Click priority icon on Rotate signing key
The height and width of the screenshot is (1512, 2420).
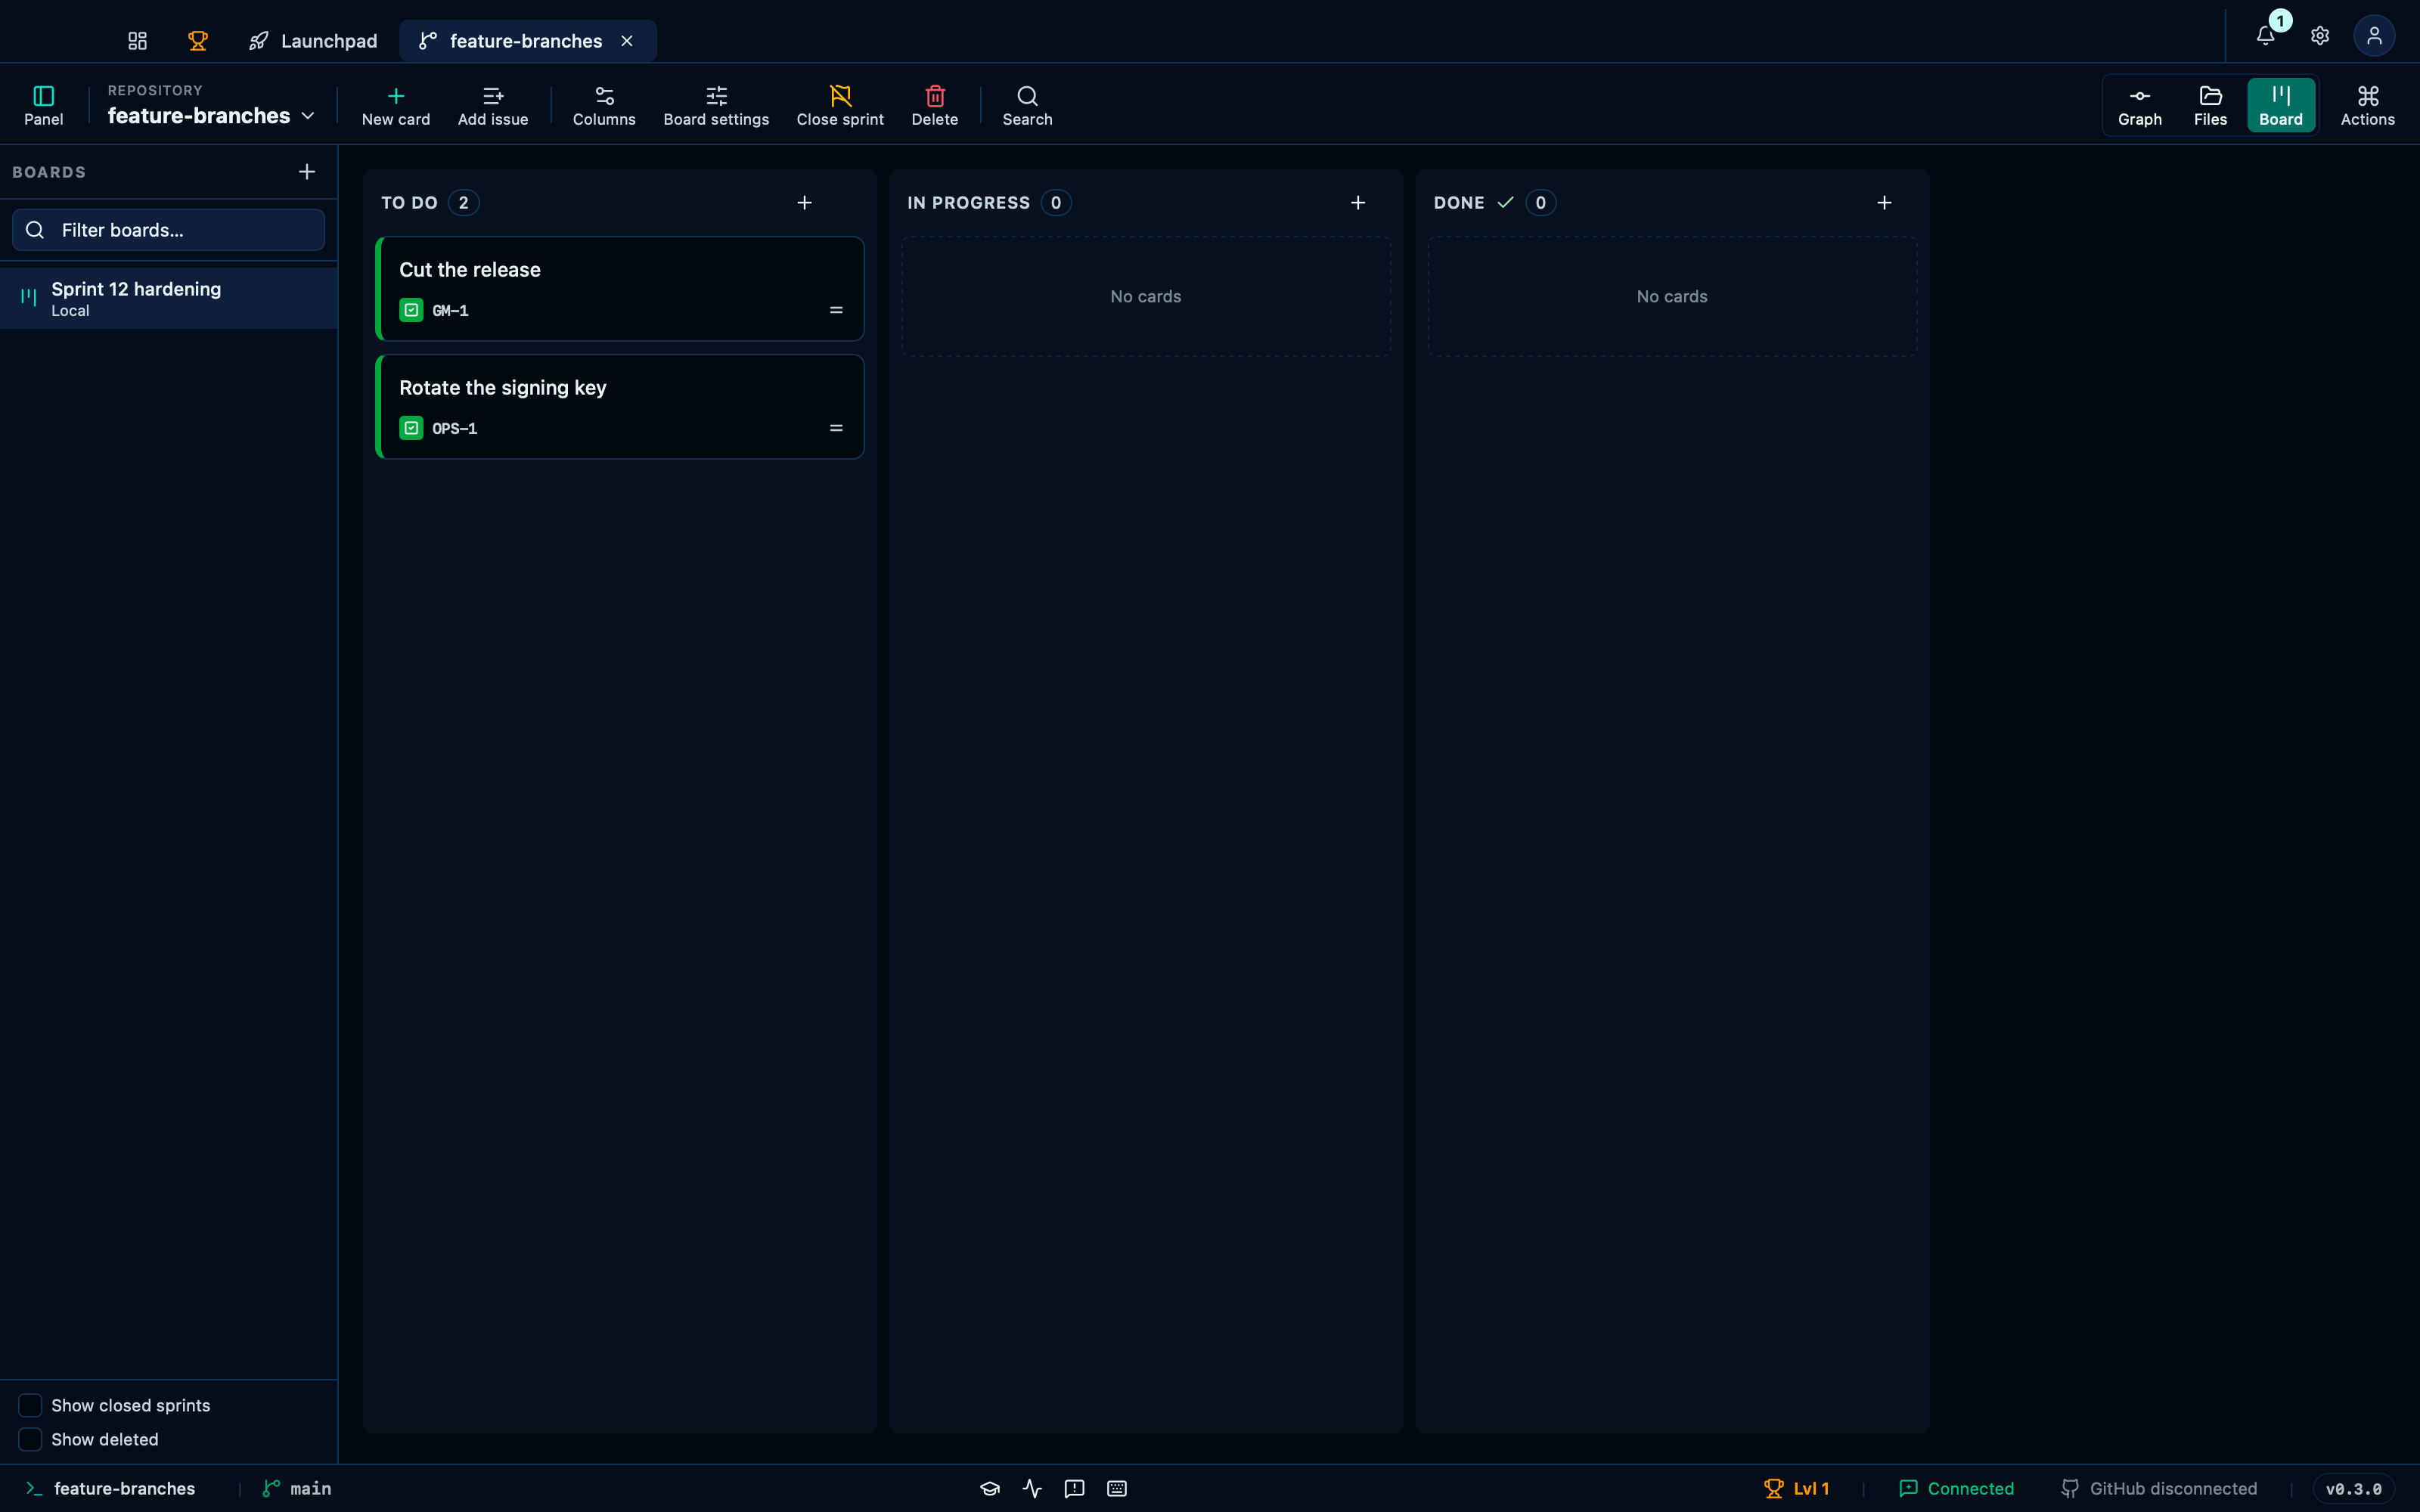(x=836, y=428)
